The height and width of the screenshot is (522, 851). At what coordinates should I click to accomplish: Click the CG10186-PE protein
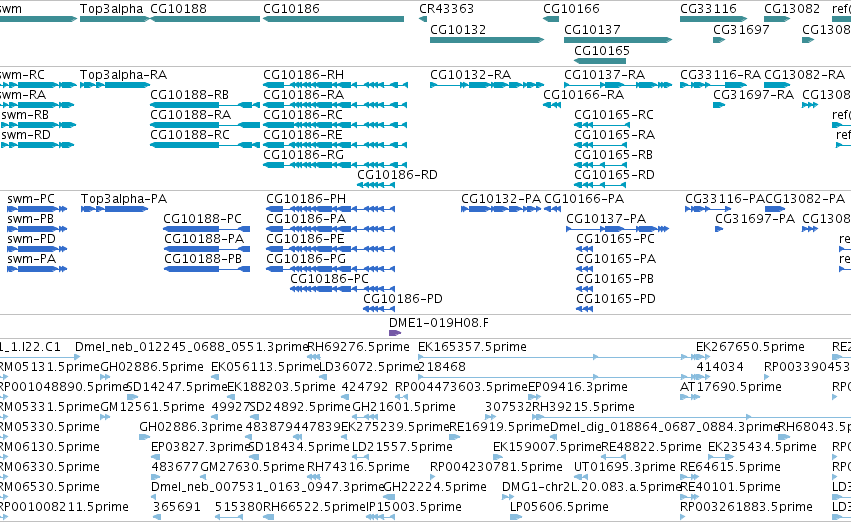click(x=331, y=249)
